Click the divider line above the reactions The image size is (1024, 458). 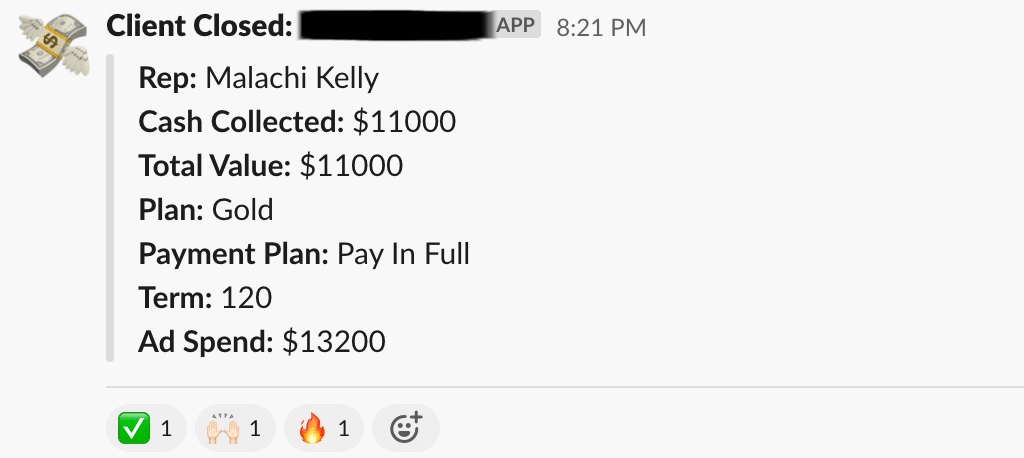pyautogui.click(x=560, y=386)
